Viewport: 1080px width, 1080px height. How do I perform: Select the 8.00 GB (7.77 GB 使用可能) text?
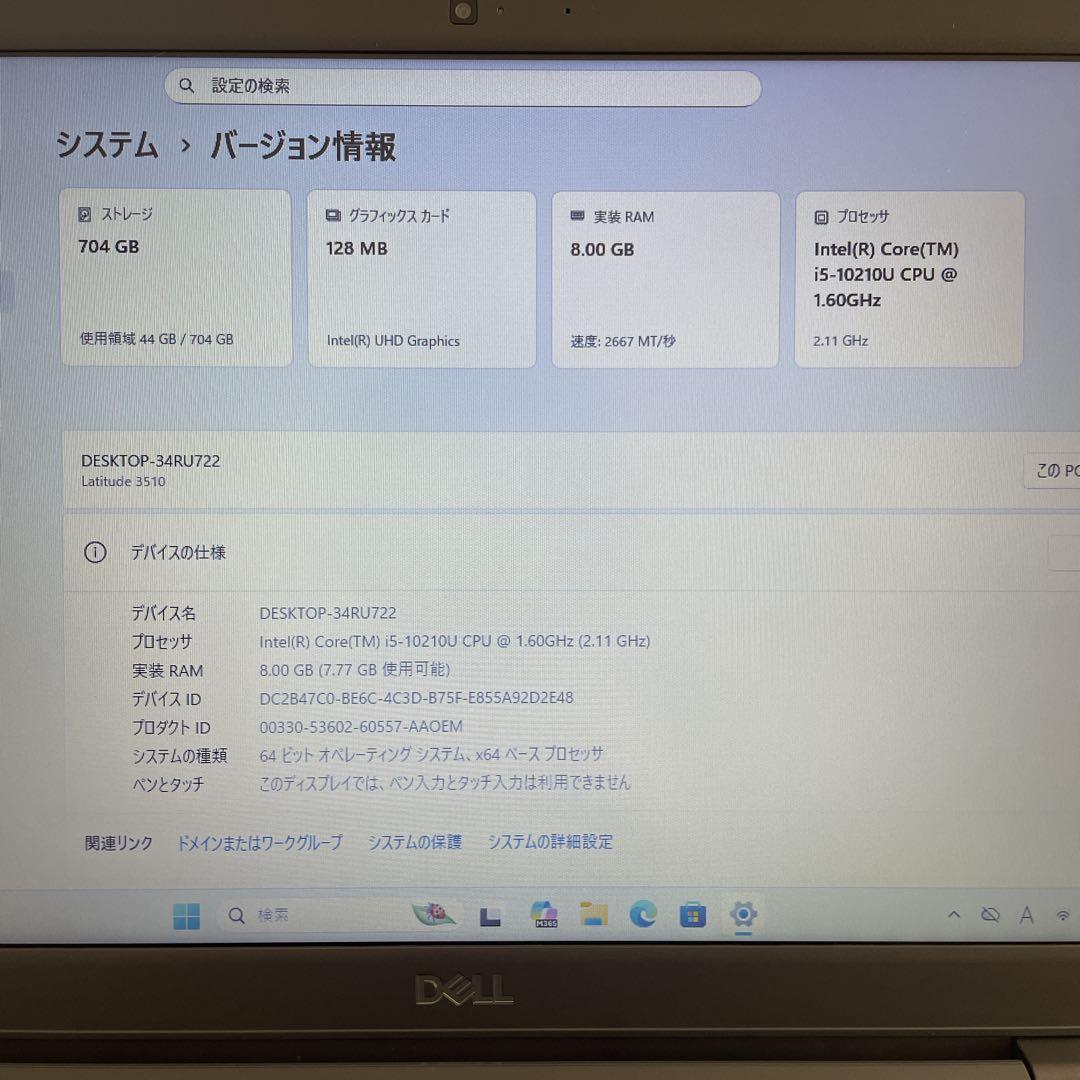(355, 669)
